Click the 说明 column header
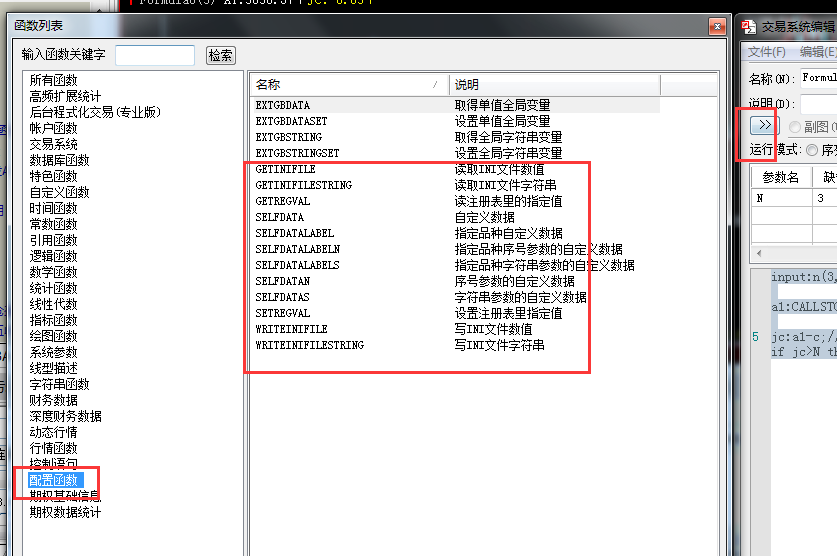 point(555,84)
